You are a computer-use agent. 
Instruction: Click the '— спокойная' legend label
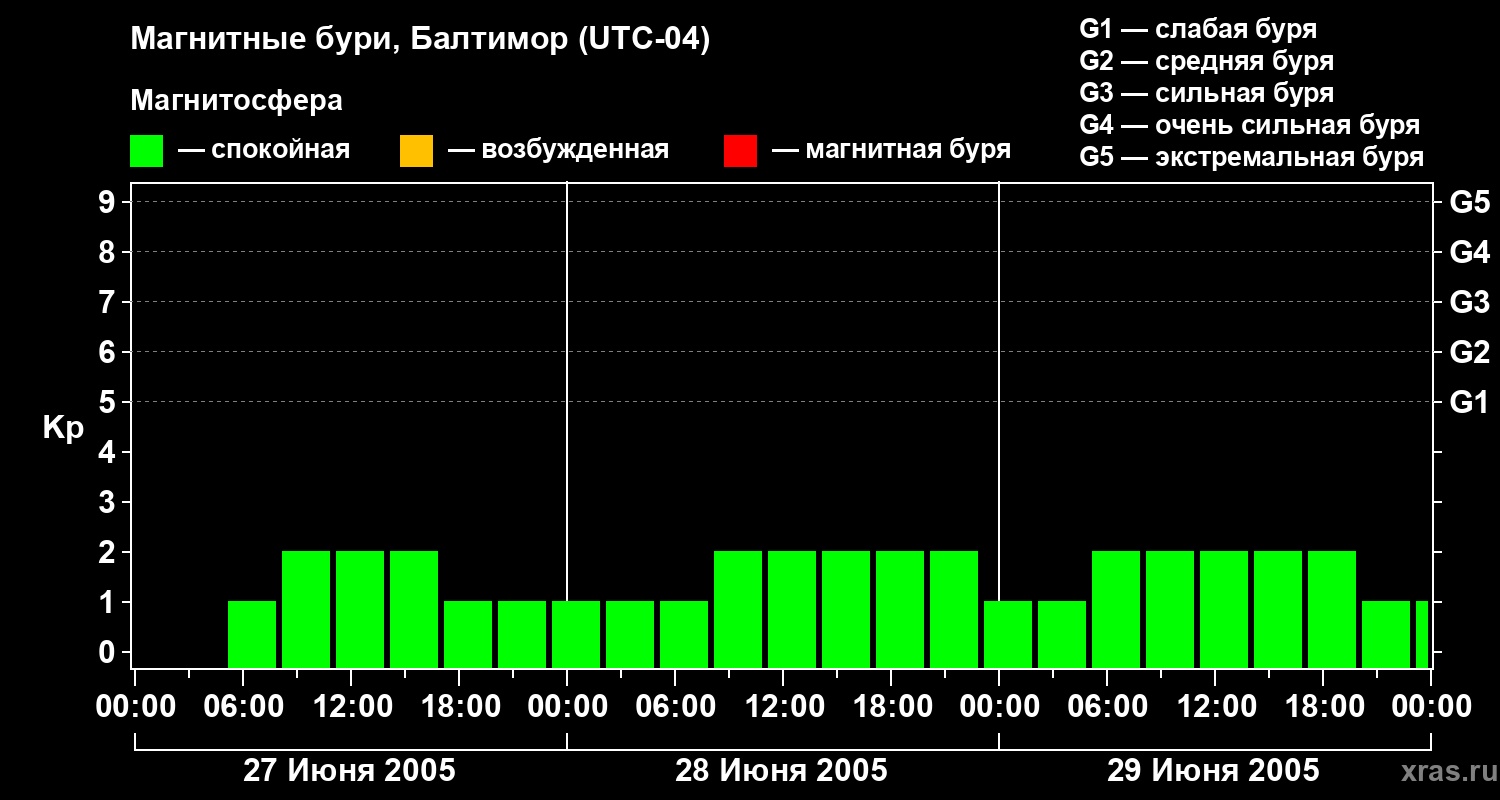click(x=264, y=151)
